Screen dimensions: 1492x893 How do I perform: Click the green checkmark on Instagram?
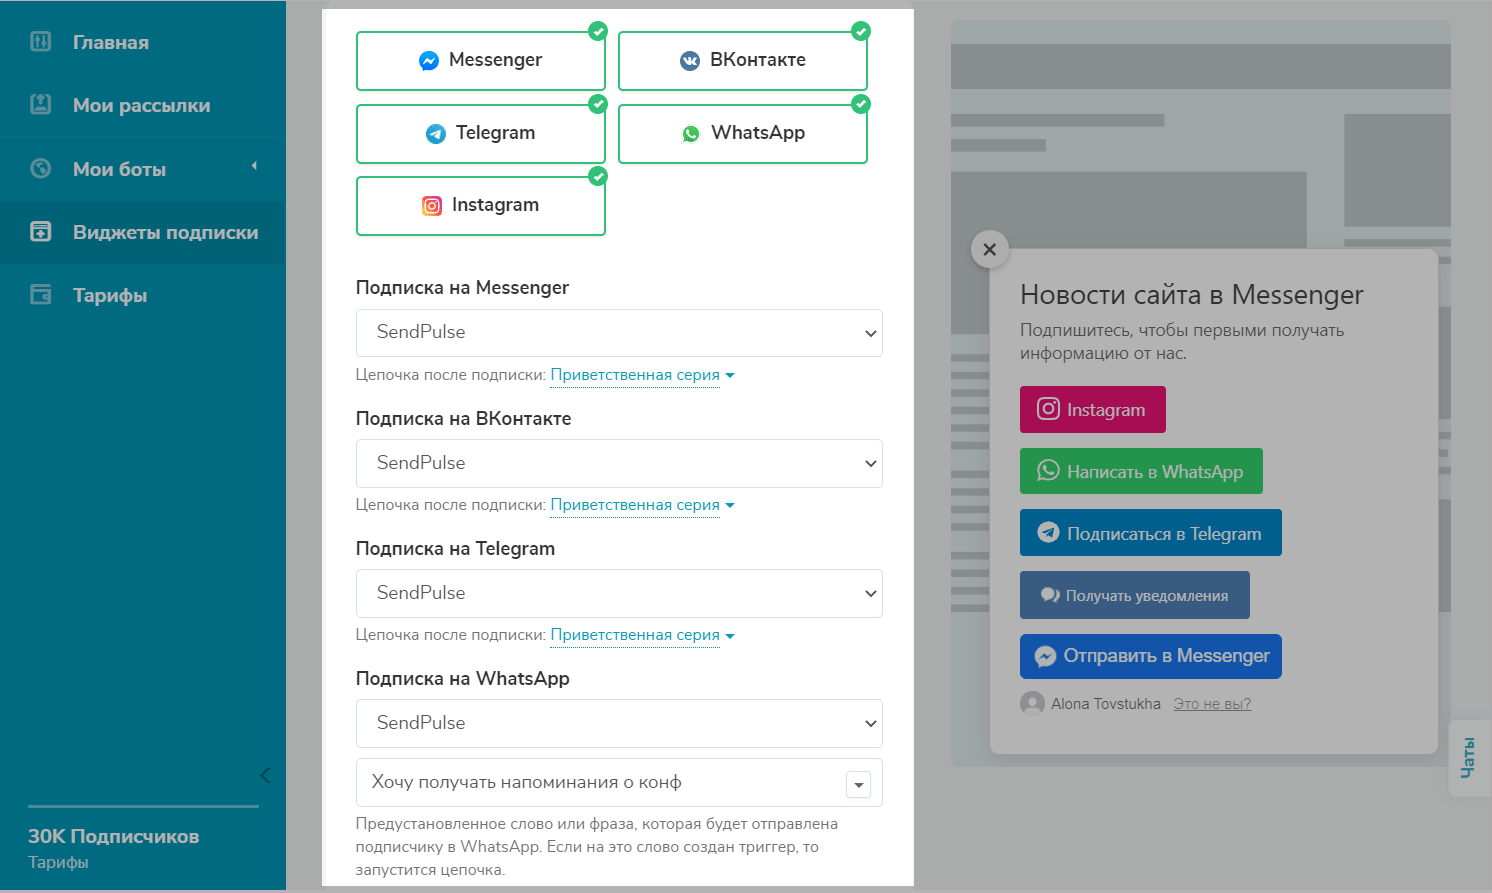tap(598, 176)
